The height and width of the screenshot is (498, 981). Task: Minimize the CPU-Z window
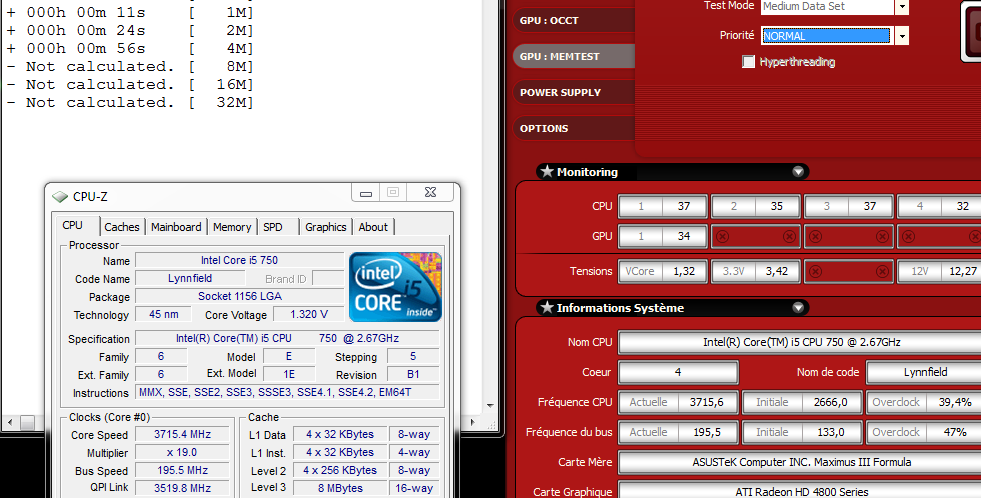[x=366, y=193]
